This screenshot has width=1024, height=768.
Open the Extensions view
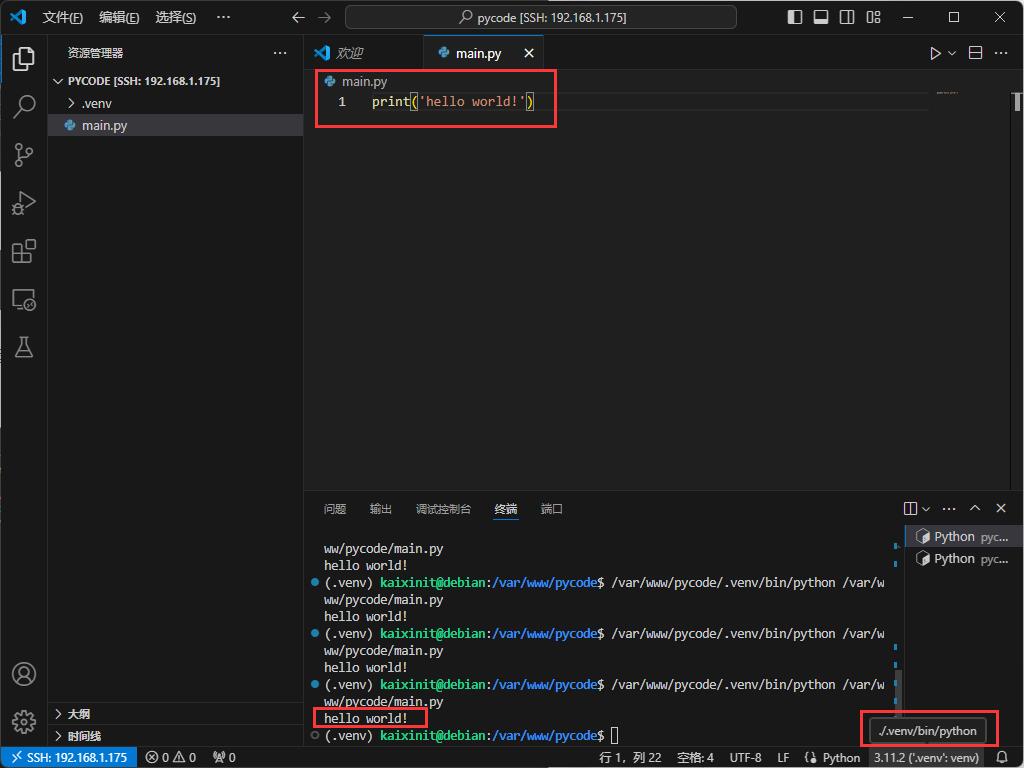(24, 251)
